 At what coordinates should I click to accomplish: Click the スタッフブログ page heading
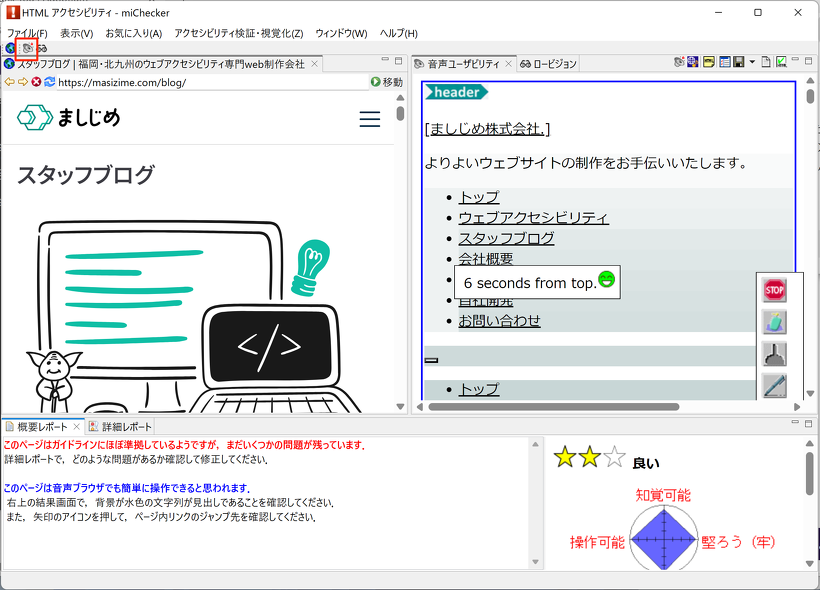pos(86,175)
